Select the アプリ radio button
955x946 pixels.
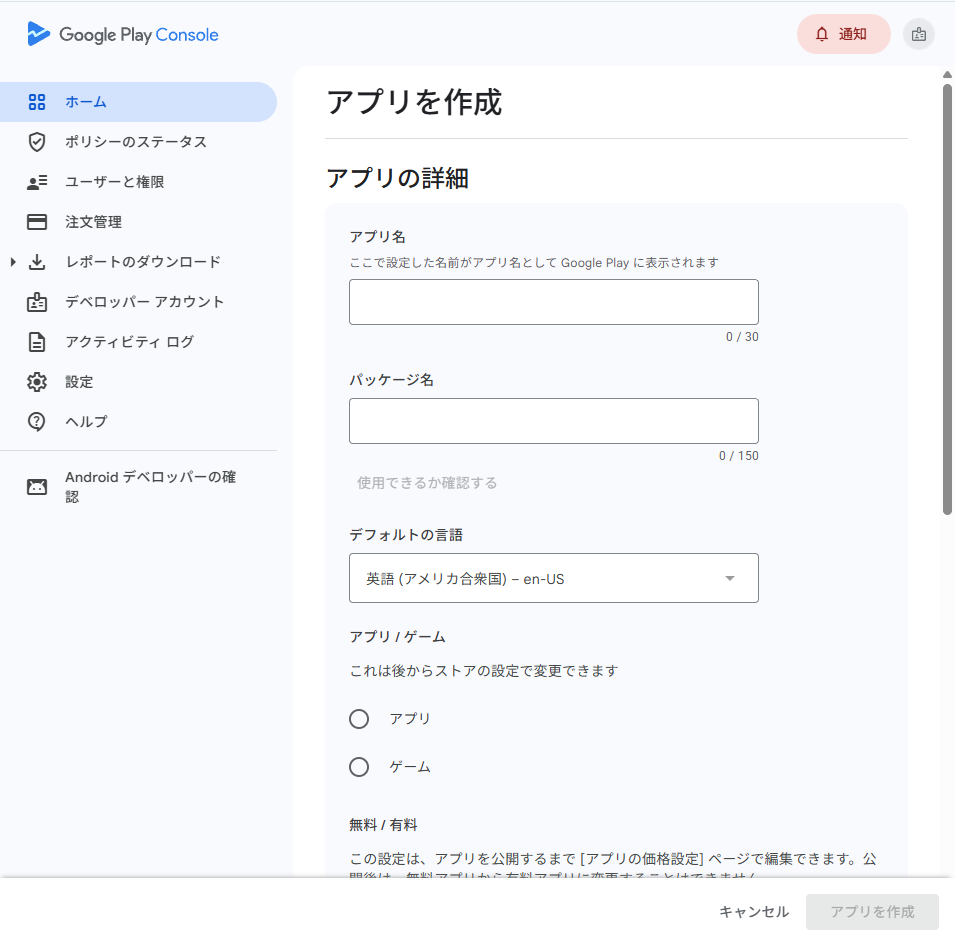(359, 719)
